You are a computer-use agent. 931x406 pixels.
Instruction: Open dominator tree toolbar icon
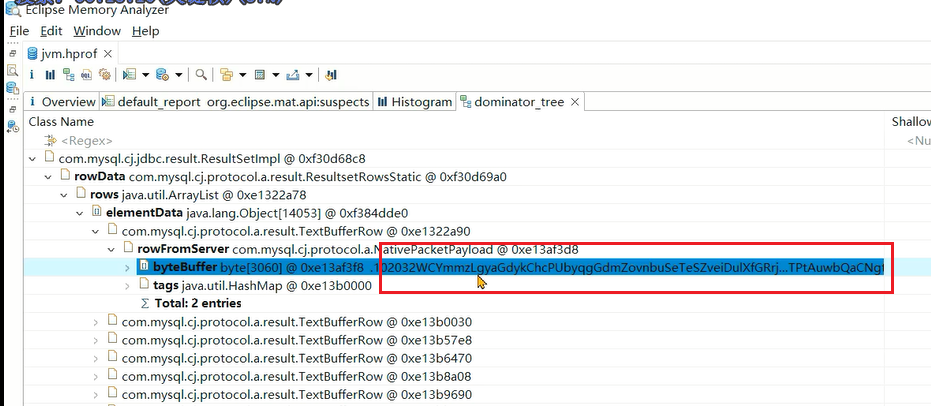pyautogui.click(x=69, y=75)
